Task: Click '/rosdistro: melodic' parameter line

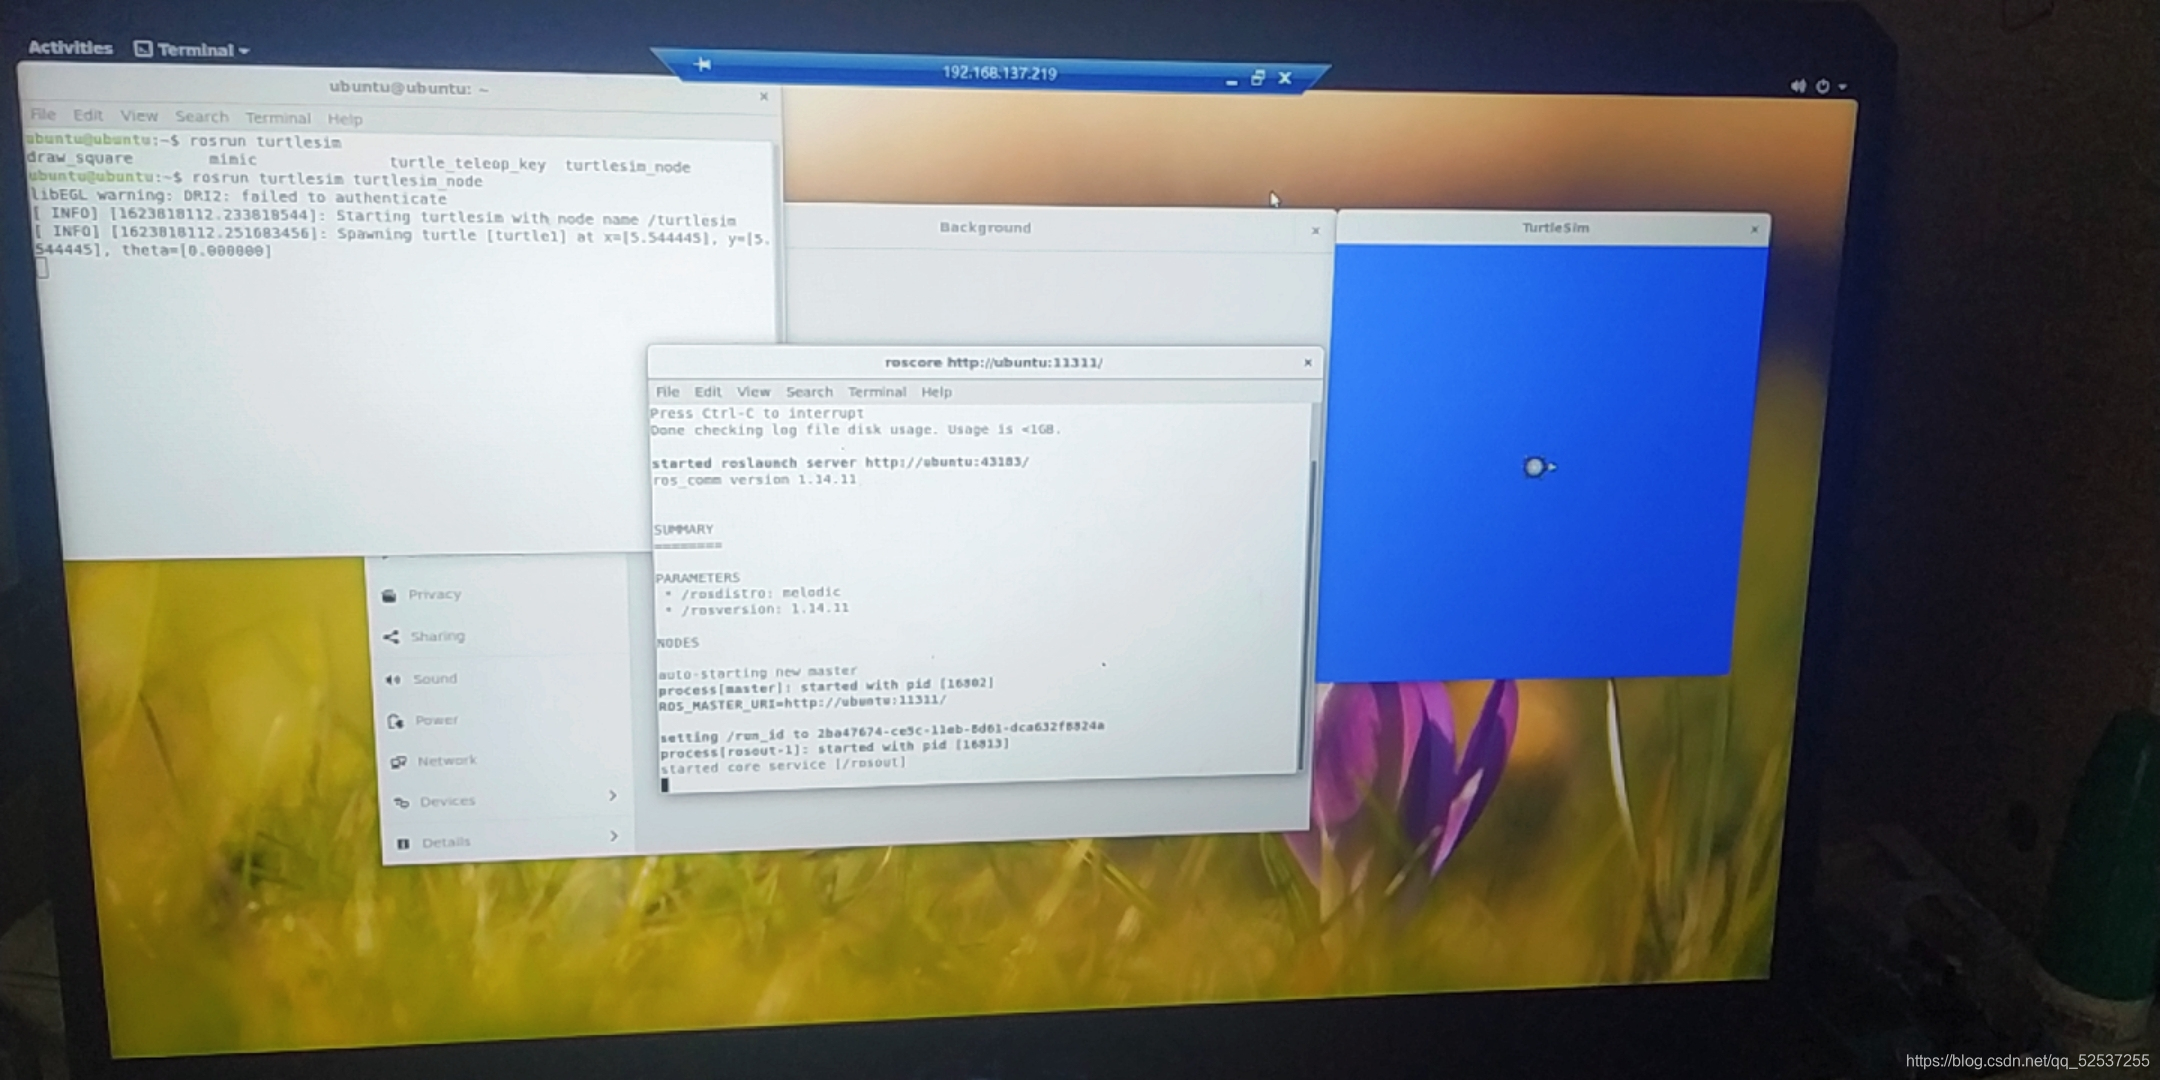Action: [760, 593]
